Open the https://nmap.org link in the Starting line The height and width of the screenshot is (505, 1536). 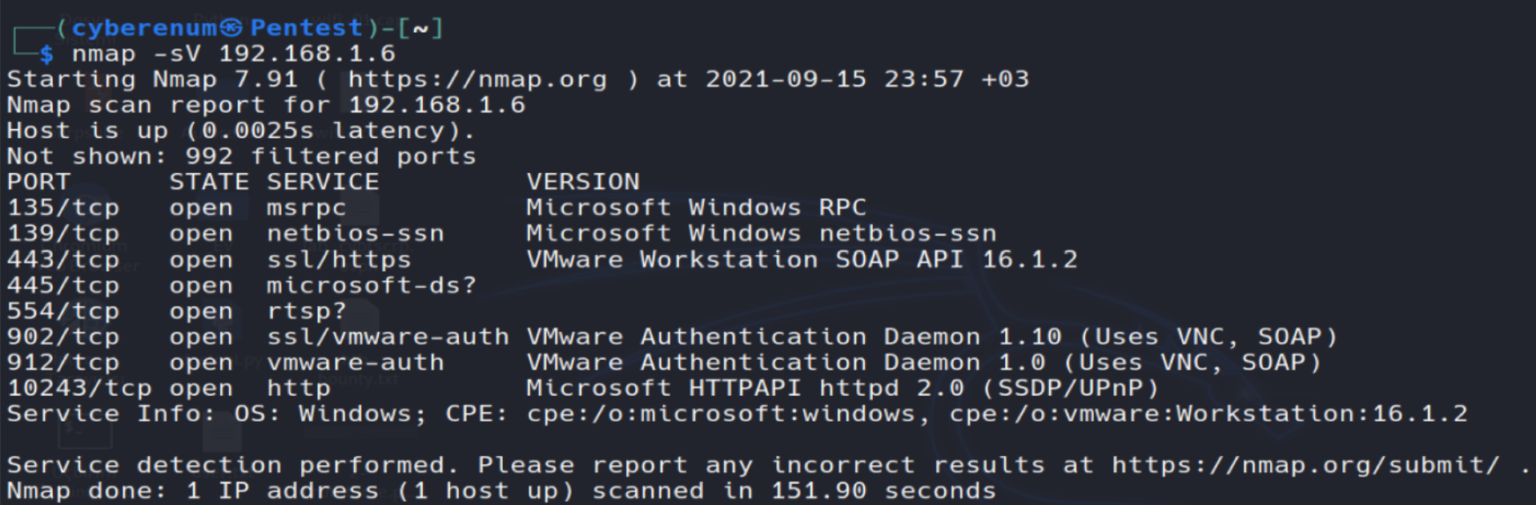click(x=477, y=79)
